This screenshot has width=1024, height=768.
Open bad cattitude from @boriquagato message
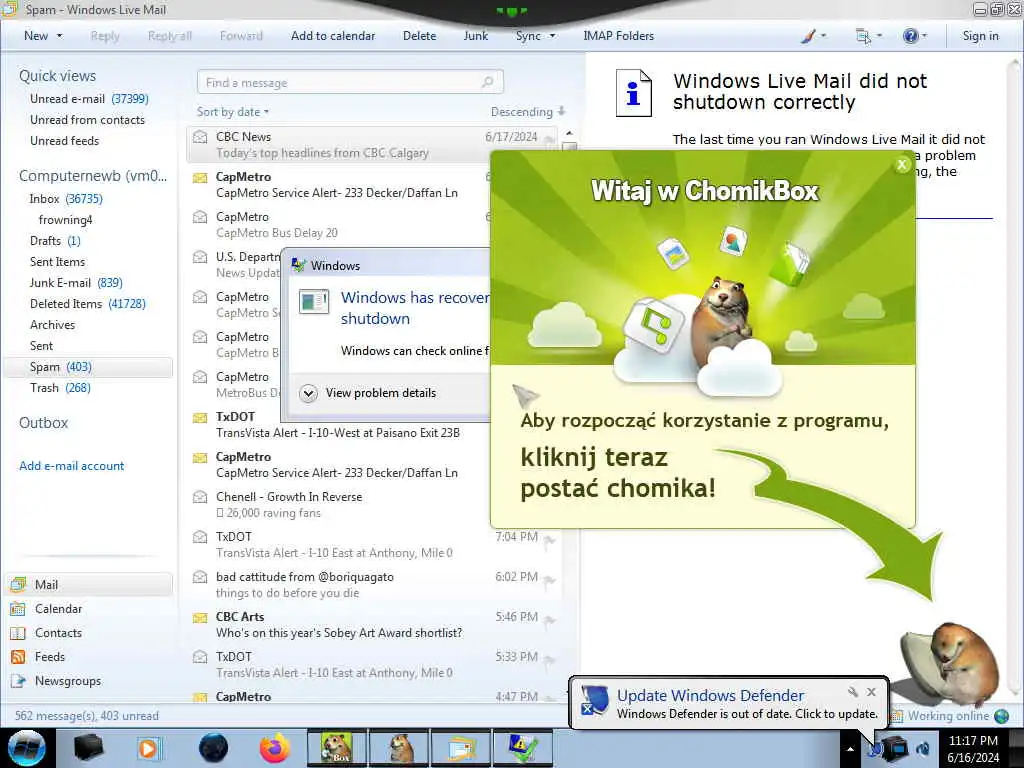(x=372, y=584)
